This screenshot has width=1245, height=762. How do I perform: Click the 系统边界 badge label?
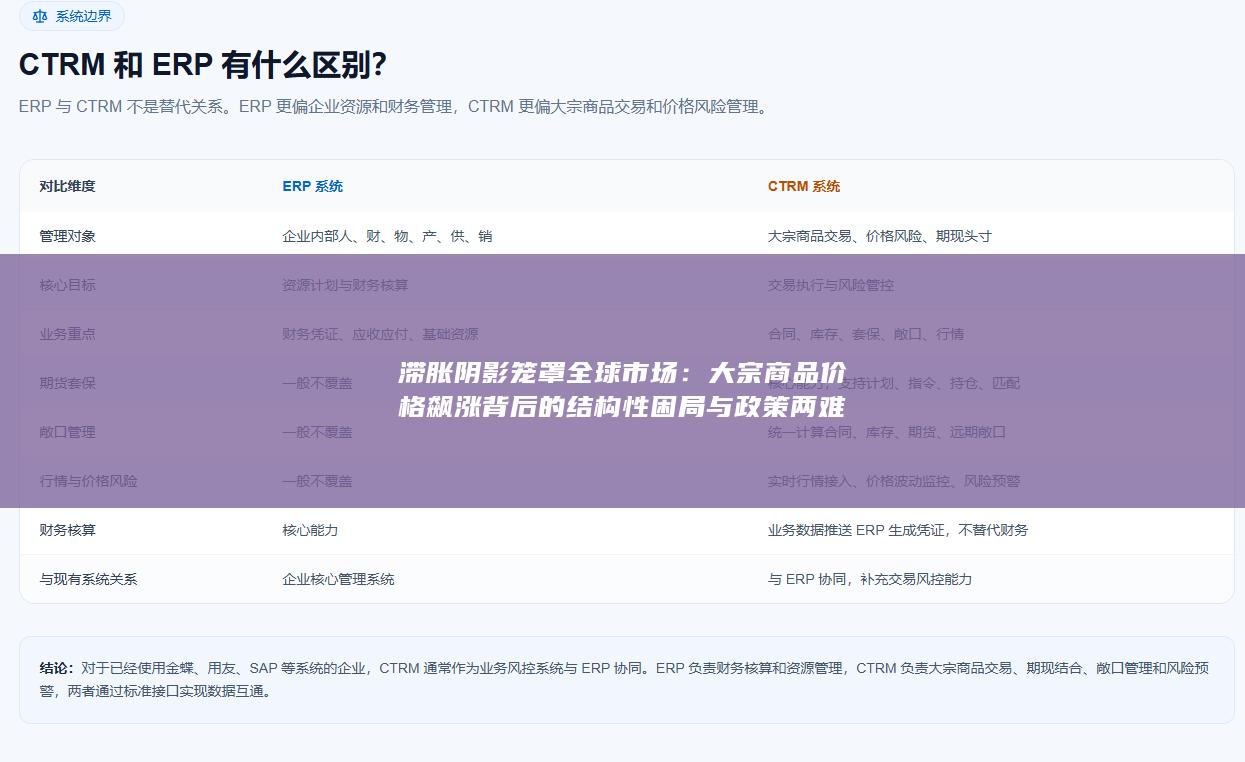(84, 16)
